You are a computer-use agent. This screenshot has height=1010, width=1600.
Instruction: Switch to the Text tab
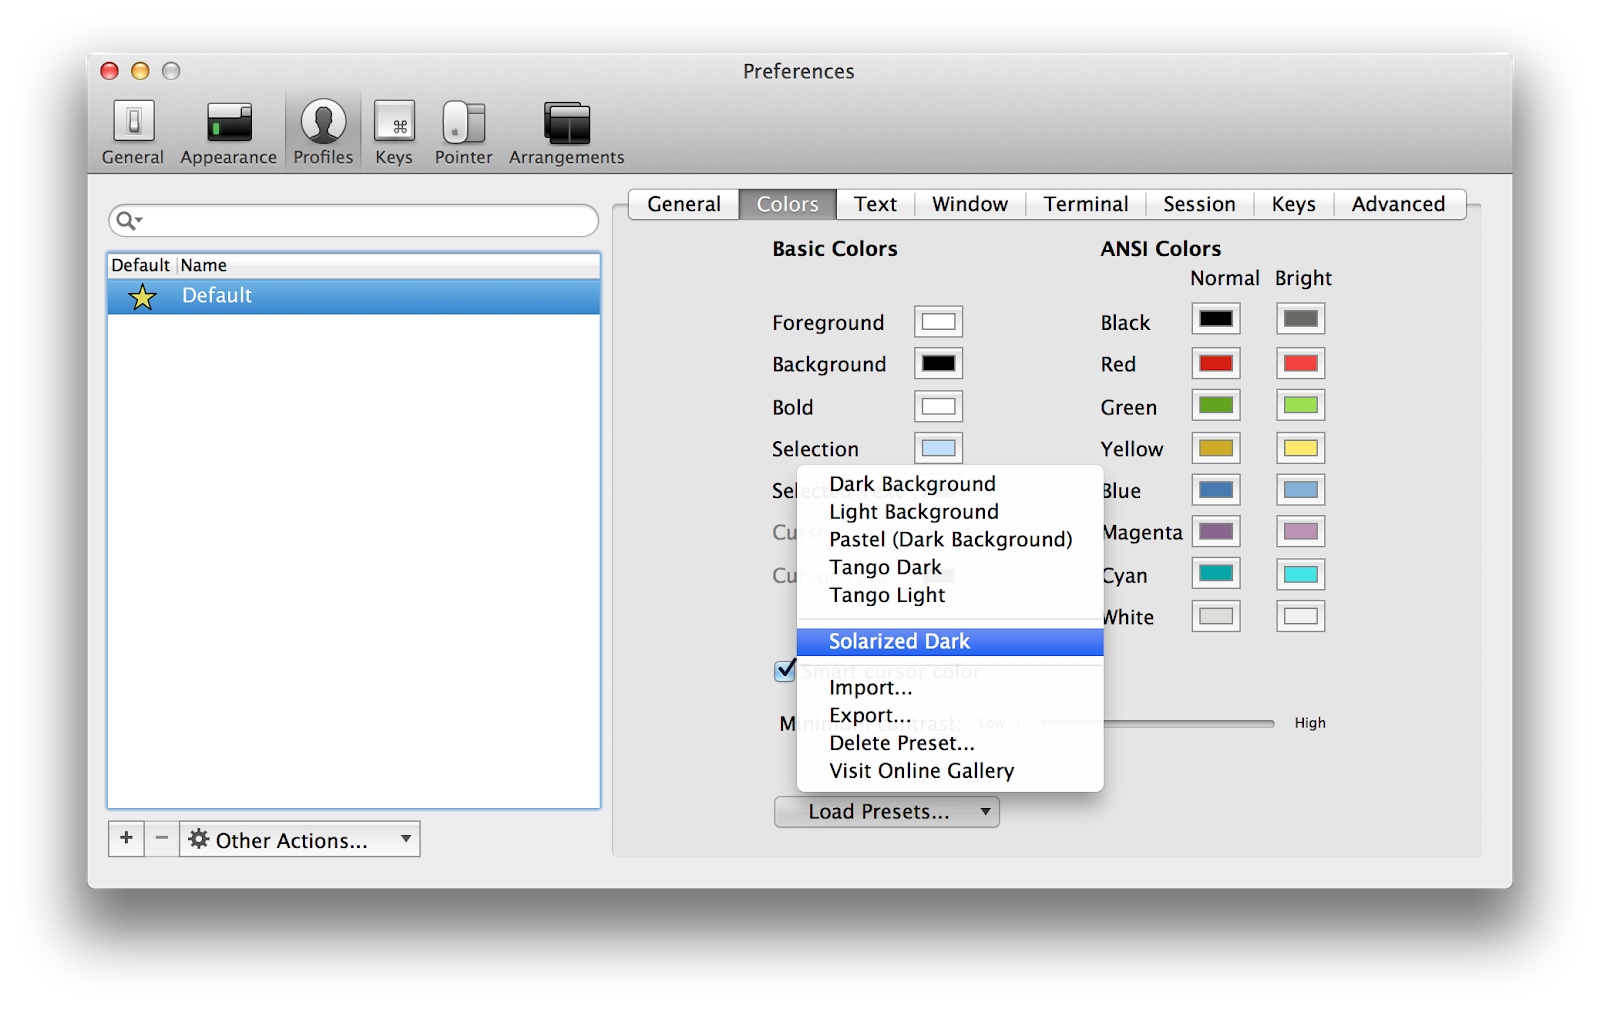point(876,204)
